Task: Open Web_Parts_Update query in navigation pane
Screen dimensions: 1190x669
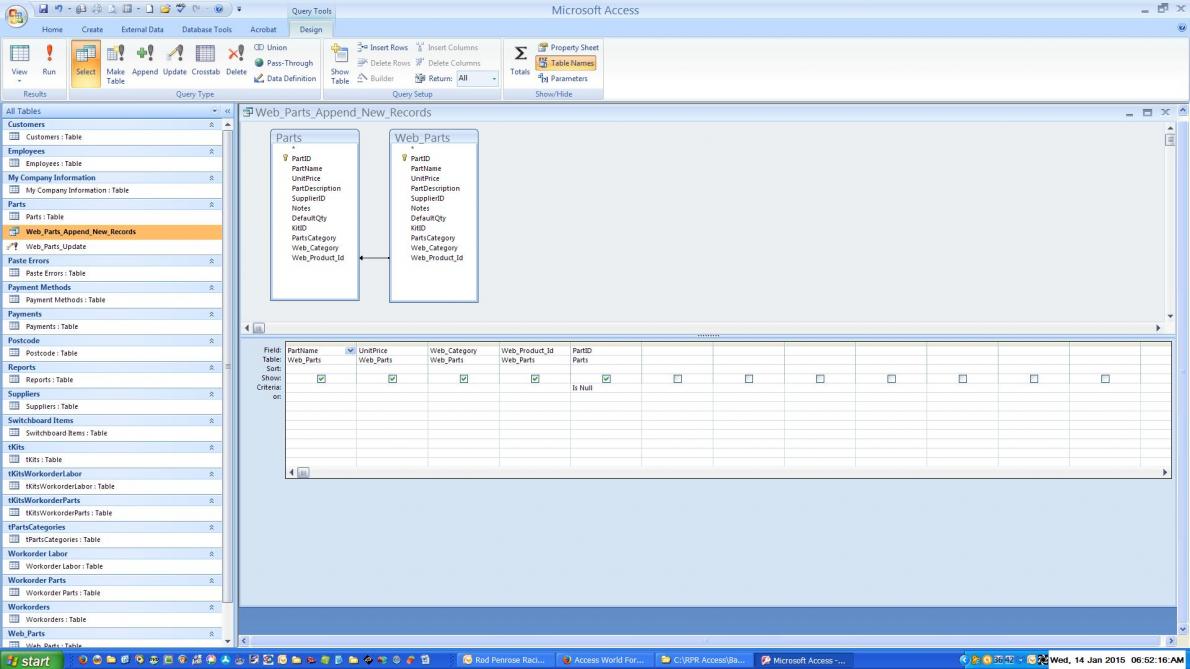Action: [x=56, y=246]
